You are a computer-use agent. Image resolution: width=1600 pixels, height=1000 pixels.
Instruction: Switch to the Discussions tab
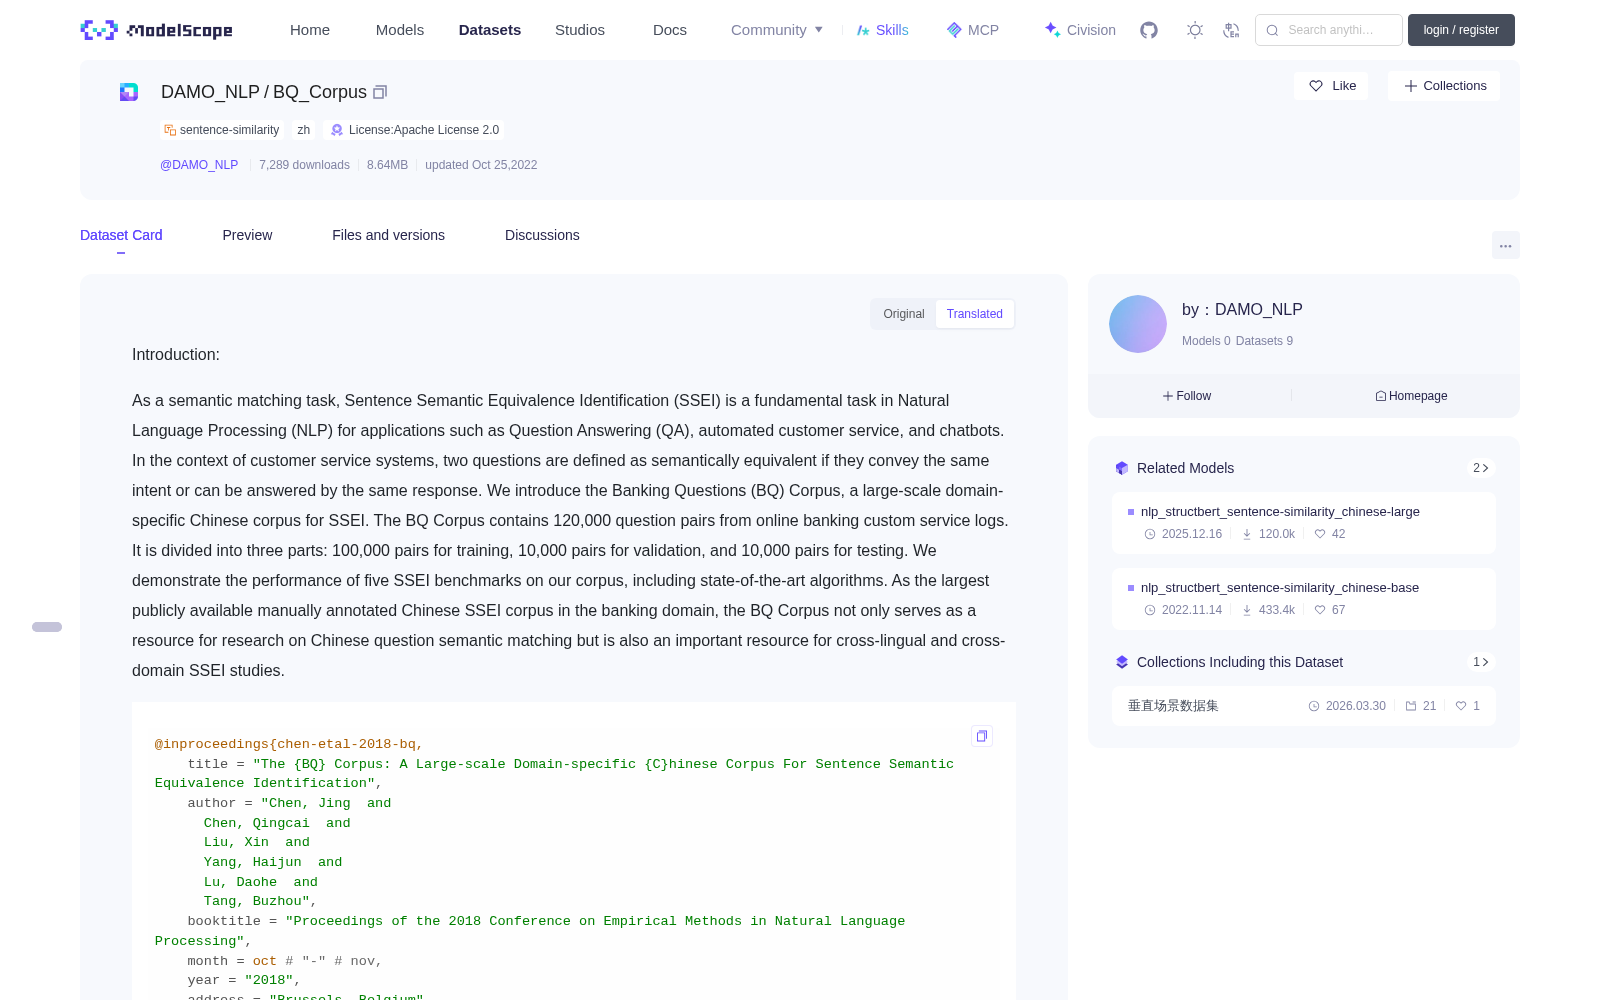(x=542, y=235)
